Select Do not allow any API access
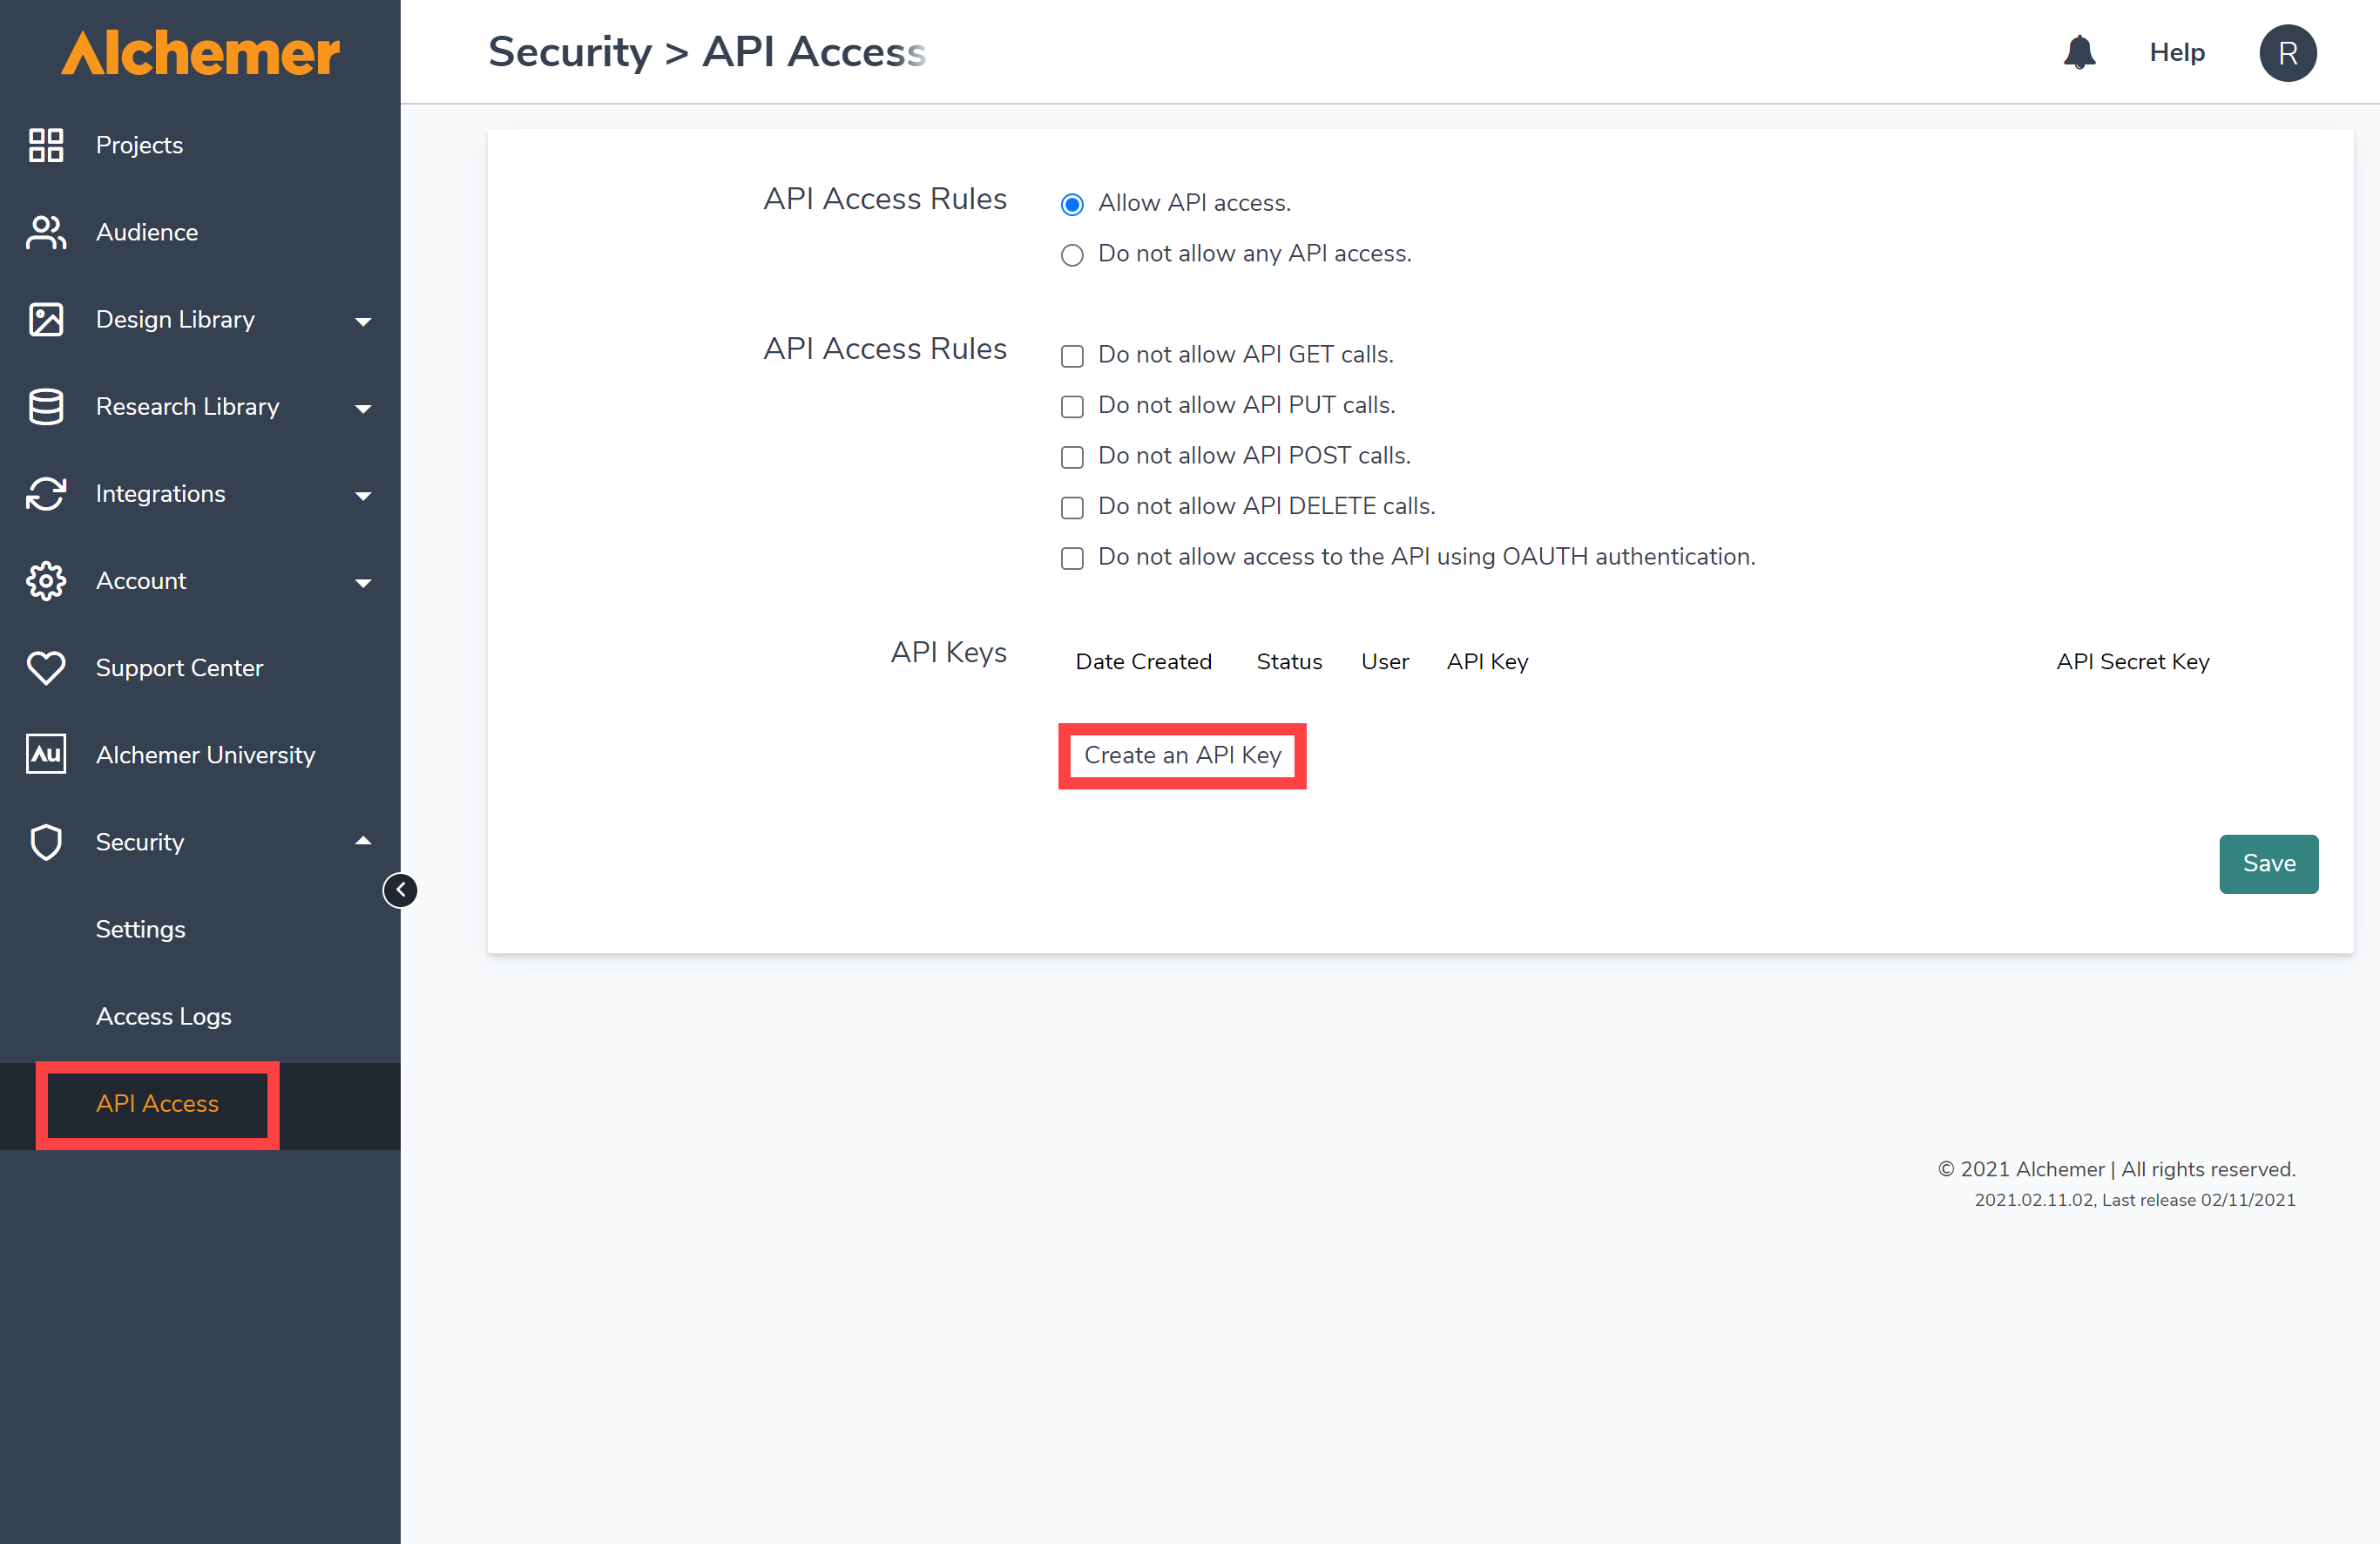This screenshot has width=2380, height=1544. 1072,255
